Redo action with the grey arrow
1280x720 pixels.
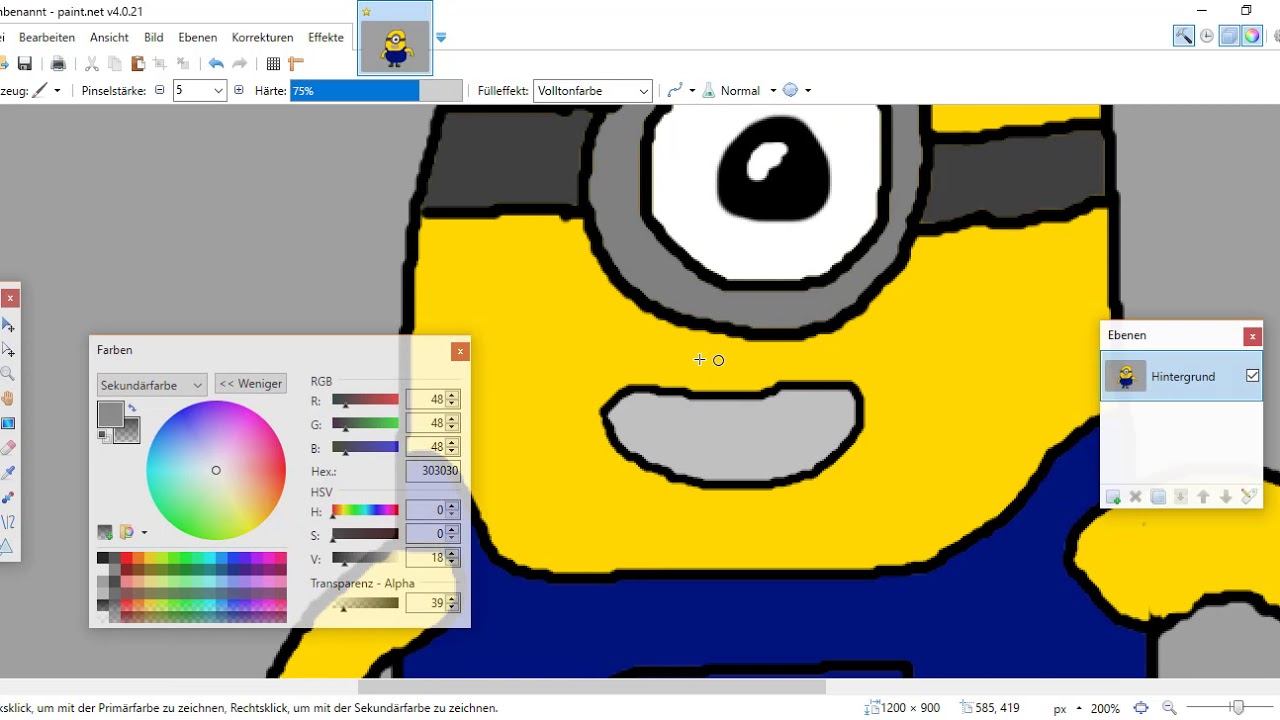(240, 64)
